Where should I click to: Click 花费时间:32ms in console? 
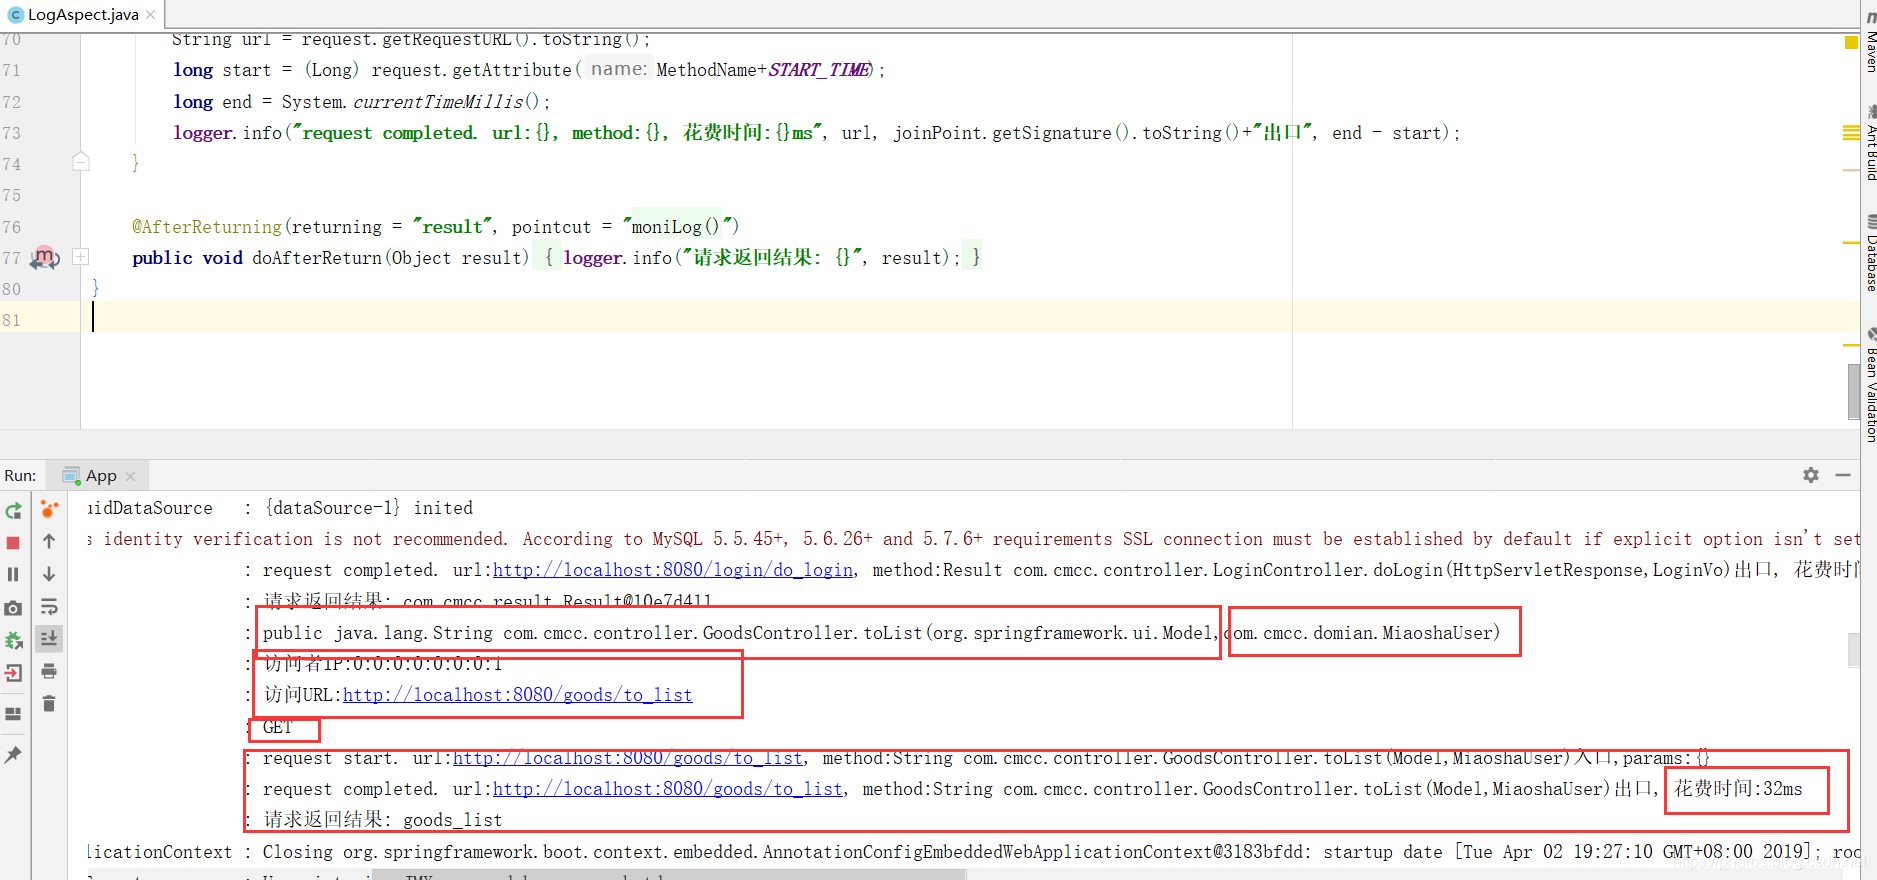click(1738, 789)
